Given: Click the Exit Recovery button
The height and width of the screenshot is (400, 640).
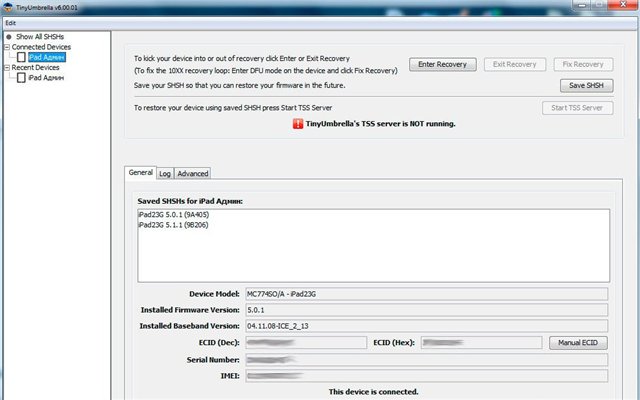Looking at the screenshot, I should point(515,64).
